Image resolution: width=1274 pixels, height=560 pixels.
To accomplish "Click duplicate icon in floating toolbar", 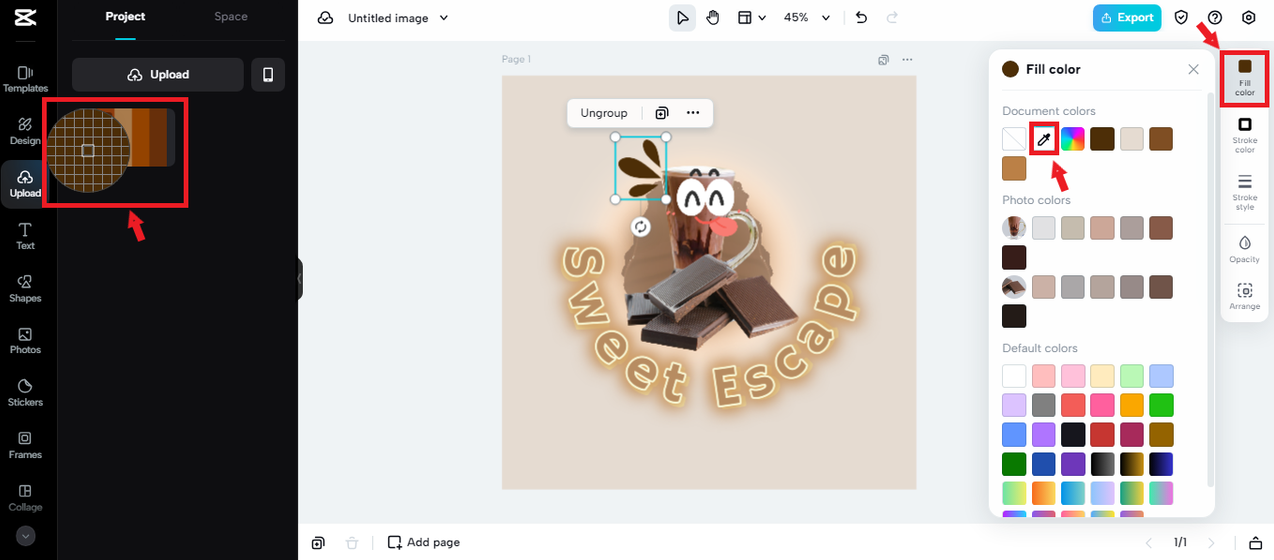I will pos(662,113).
